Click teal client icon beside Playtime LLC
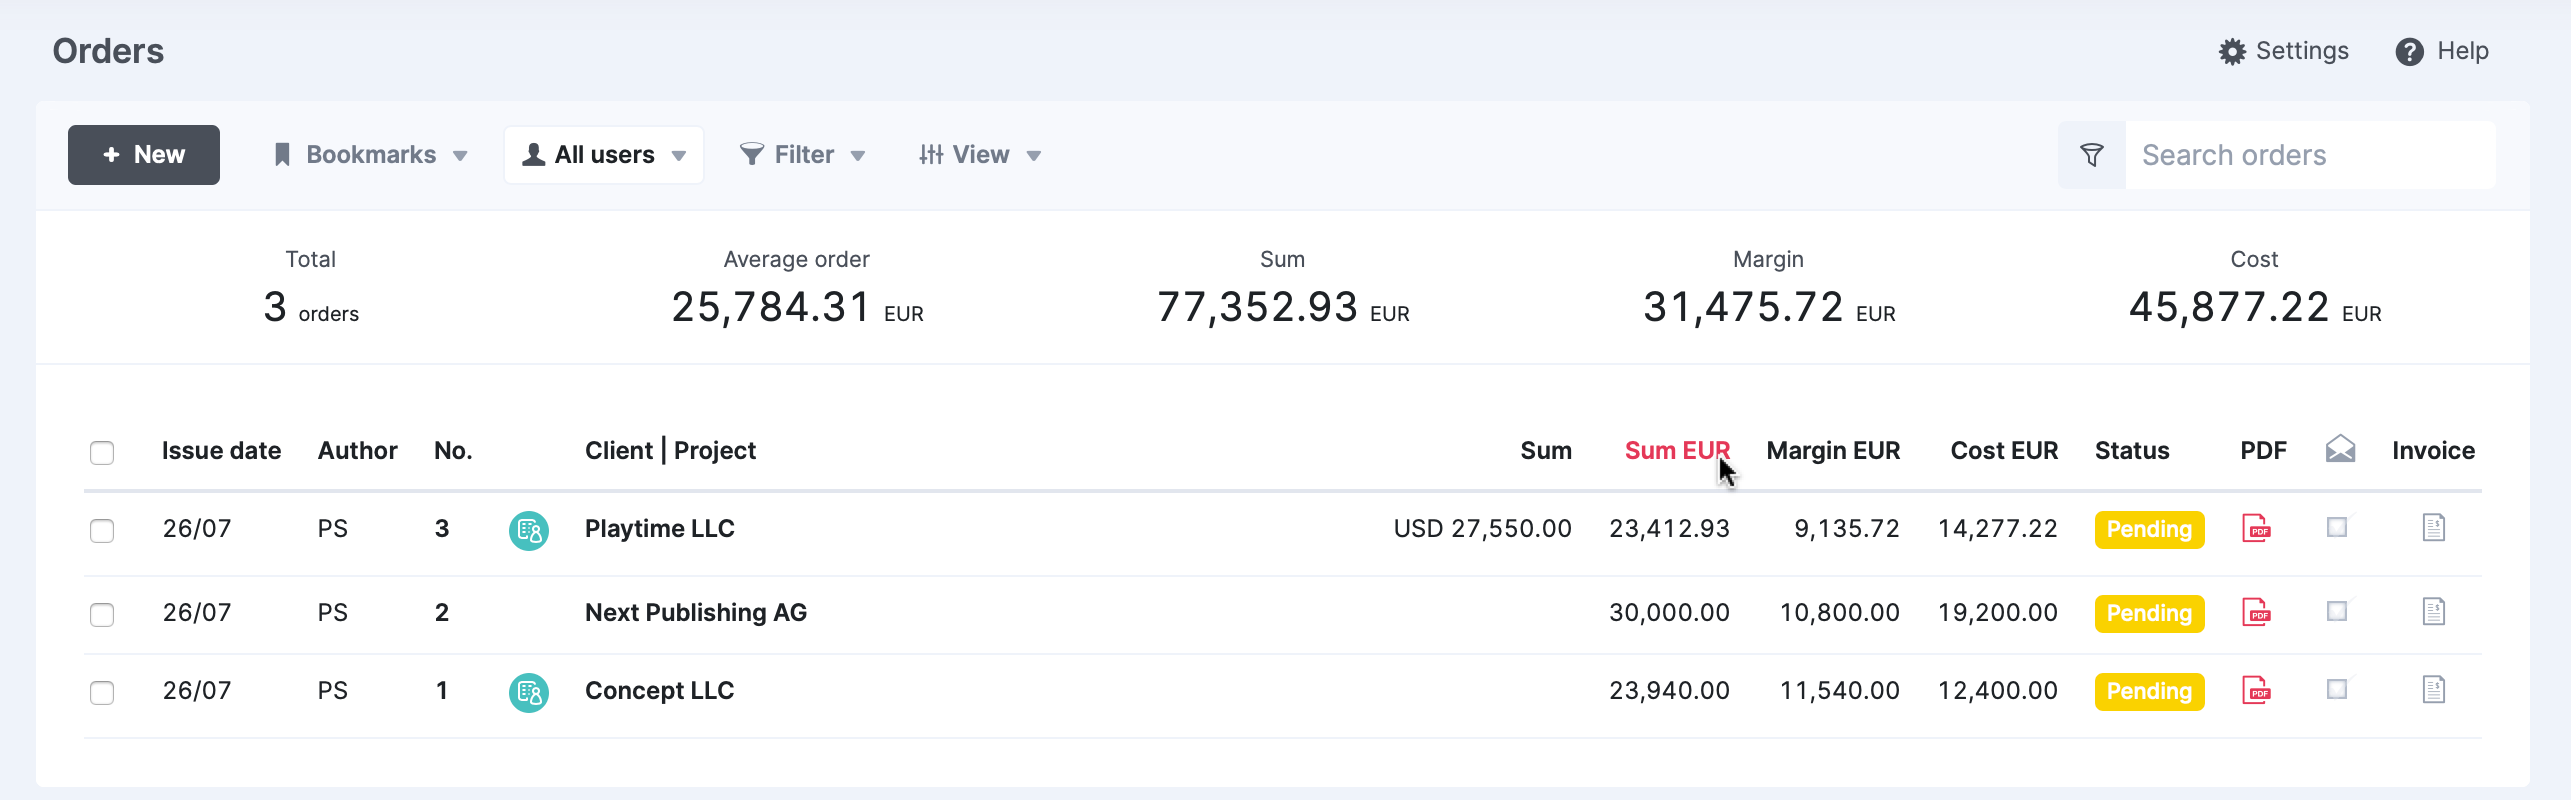This screenshot has height=800, width=2571. (528, 530)
